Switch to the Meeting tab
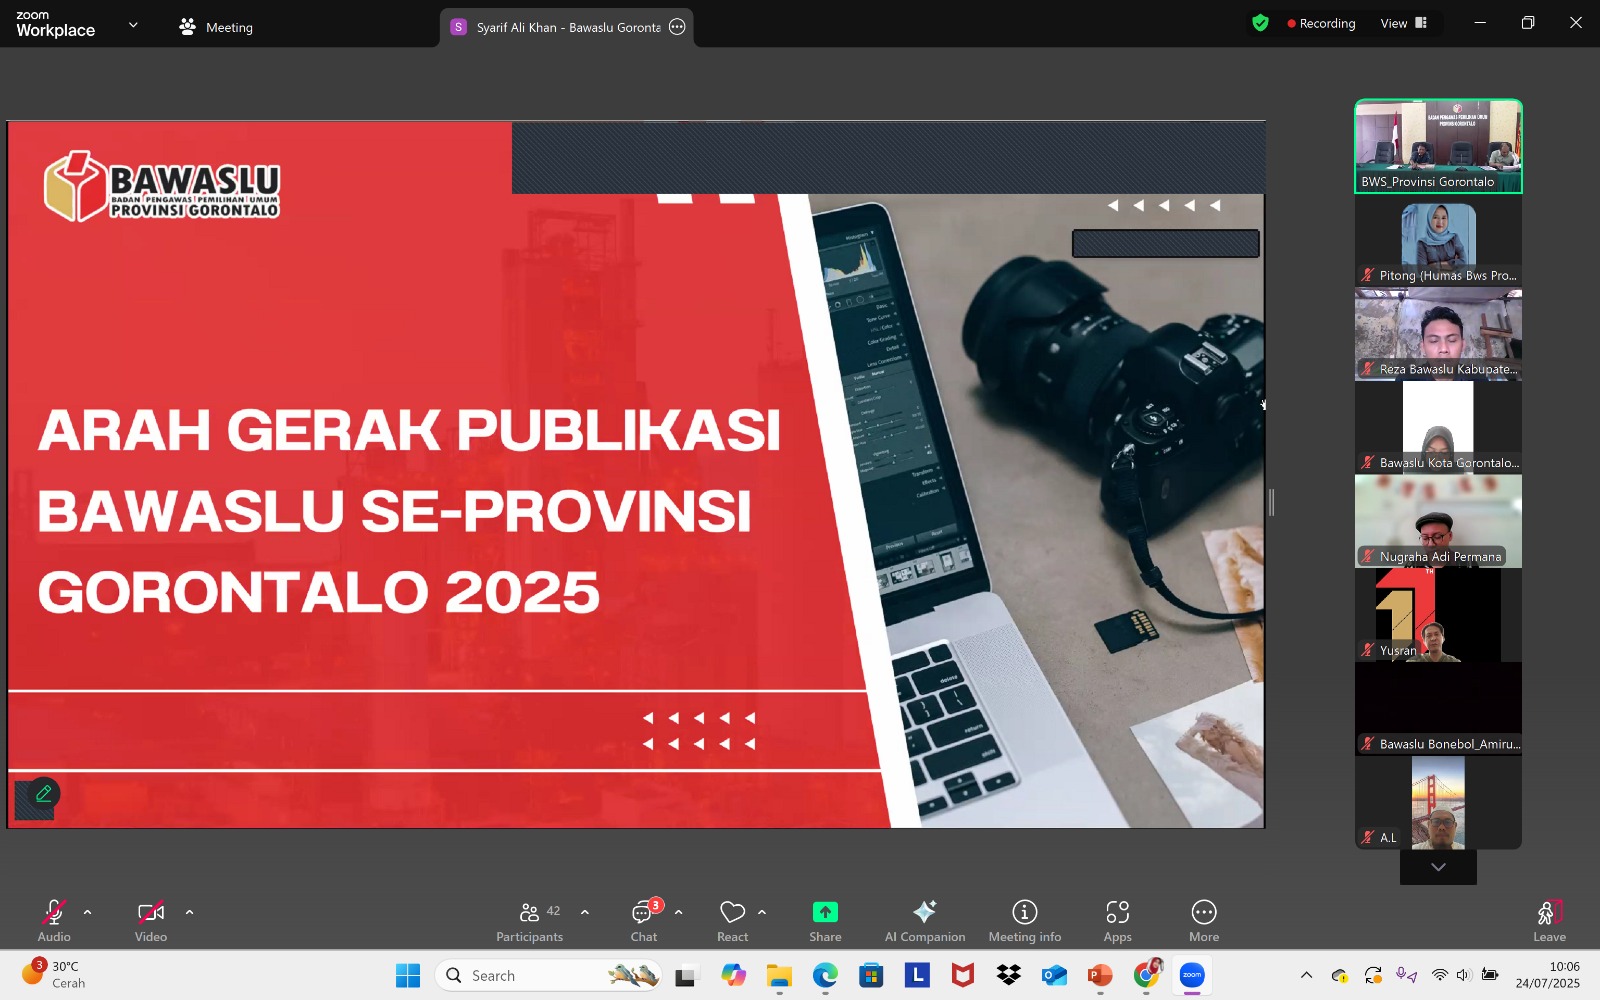The height and width of the screenshot is (1000, 1600). [216, 27]
